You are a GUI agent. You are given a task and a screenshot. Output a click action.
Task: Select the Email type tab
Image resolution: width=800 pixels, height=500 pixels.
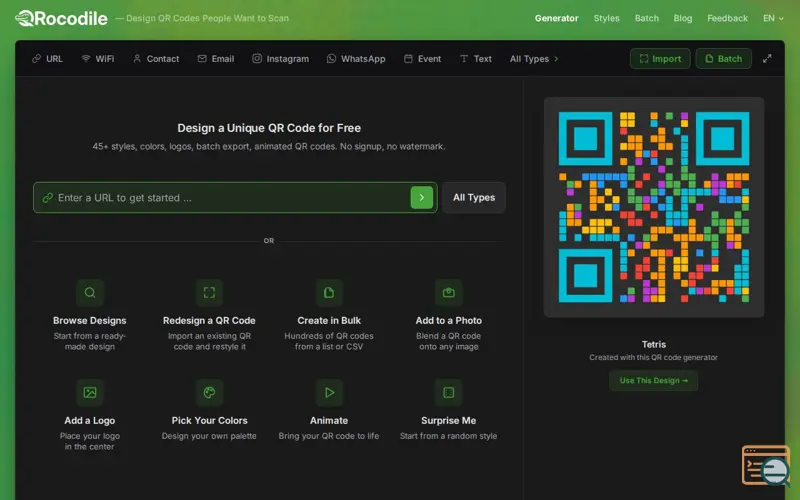[x=216, y=59]
